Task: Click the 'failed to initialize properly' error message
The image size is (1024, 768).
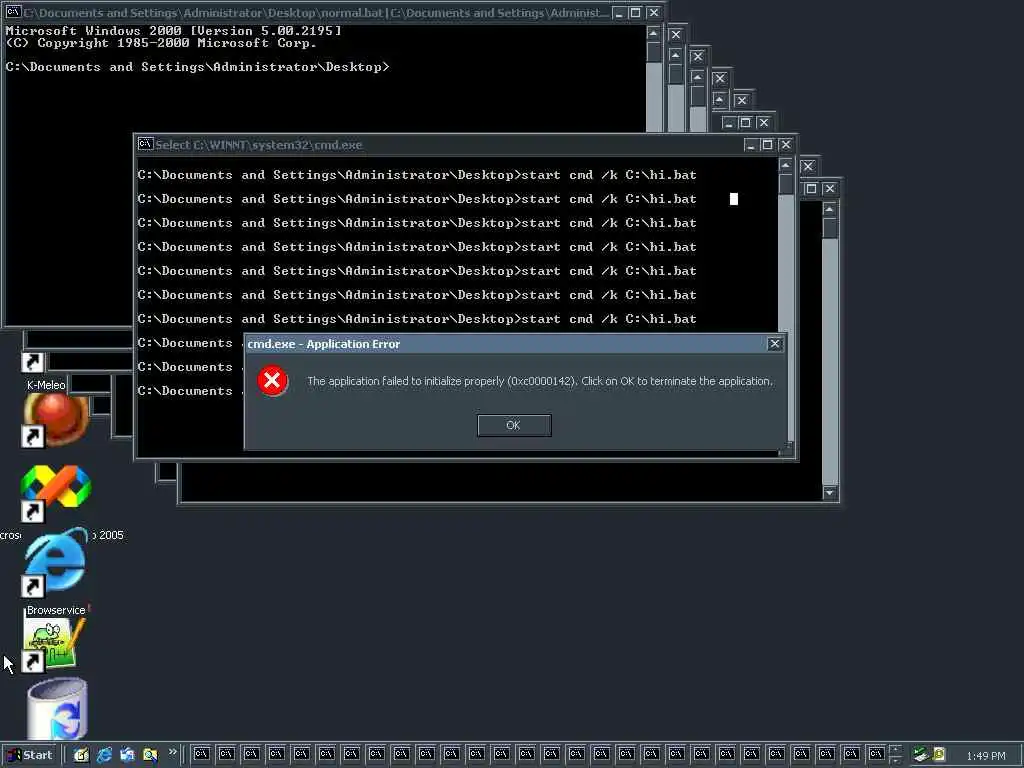Action: point(539,381)
